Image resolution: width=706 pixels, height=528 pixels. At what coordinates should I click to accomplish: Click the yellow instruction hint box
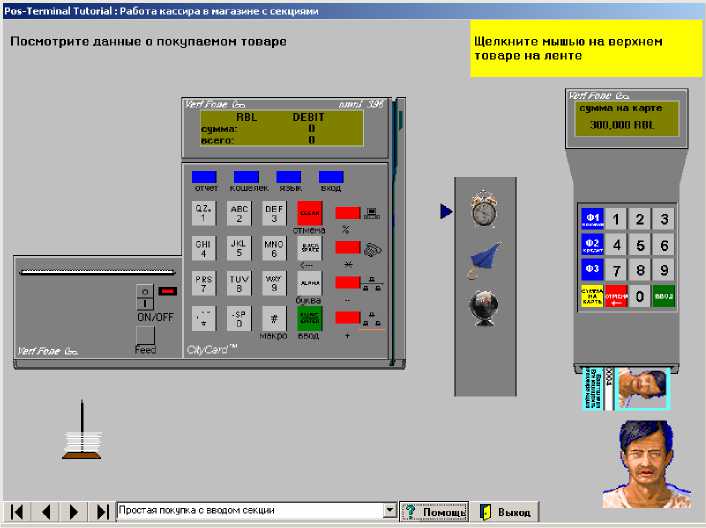586,49
